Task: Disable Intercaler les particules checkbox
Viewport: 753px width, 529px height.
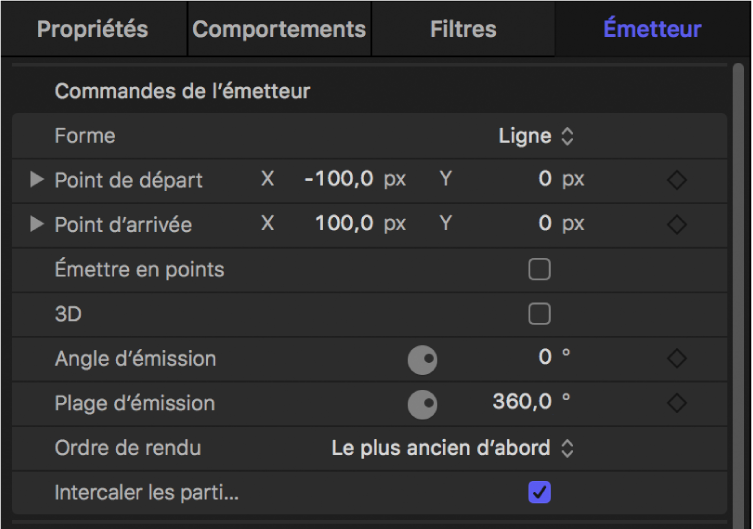Action: [x=539, y=492]
